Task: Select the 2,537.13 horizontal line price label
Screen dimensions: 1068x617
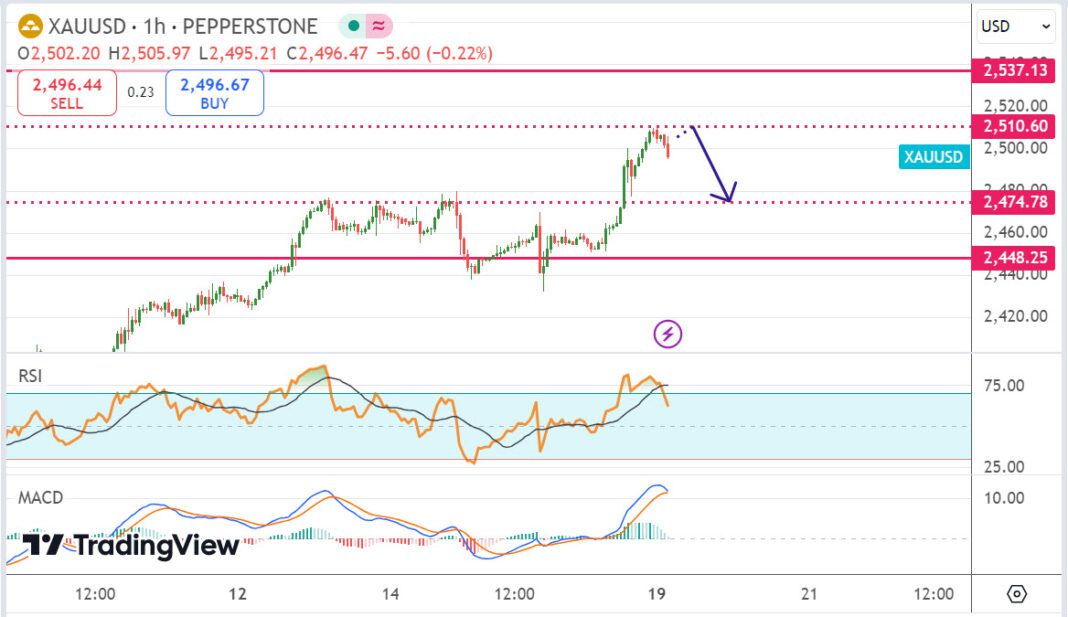Action: click(x=1015, y=70)
